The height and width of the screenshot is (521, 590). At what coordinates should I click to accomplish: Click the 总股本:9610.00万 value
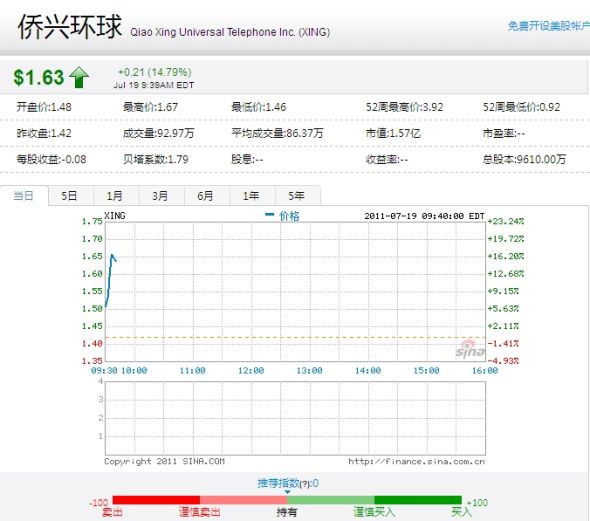(525, 159)
